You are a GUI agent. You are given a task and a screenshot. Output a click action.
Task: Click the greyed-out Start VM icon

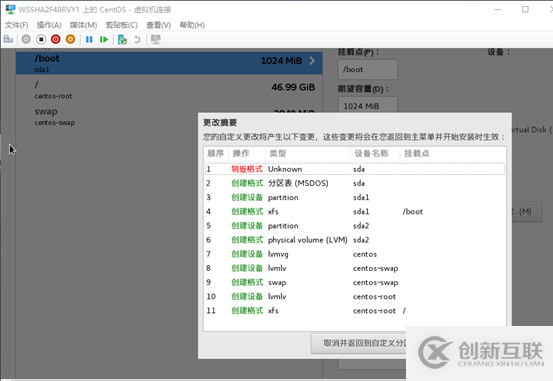click(26, 39)
